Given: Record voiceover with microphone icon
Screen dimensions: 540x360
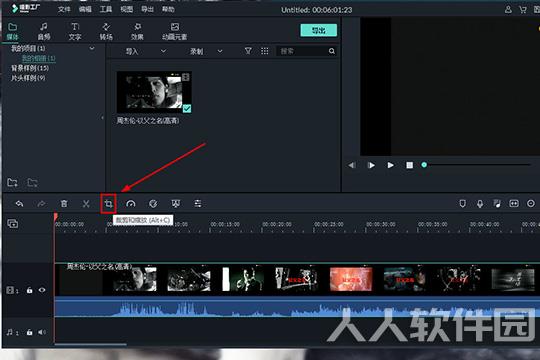Looking at the screenshot, I should (480, 204).
